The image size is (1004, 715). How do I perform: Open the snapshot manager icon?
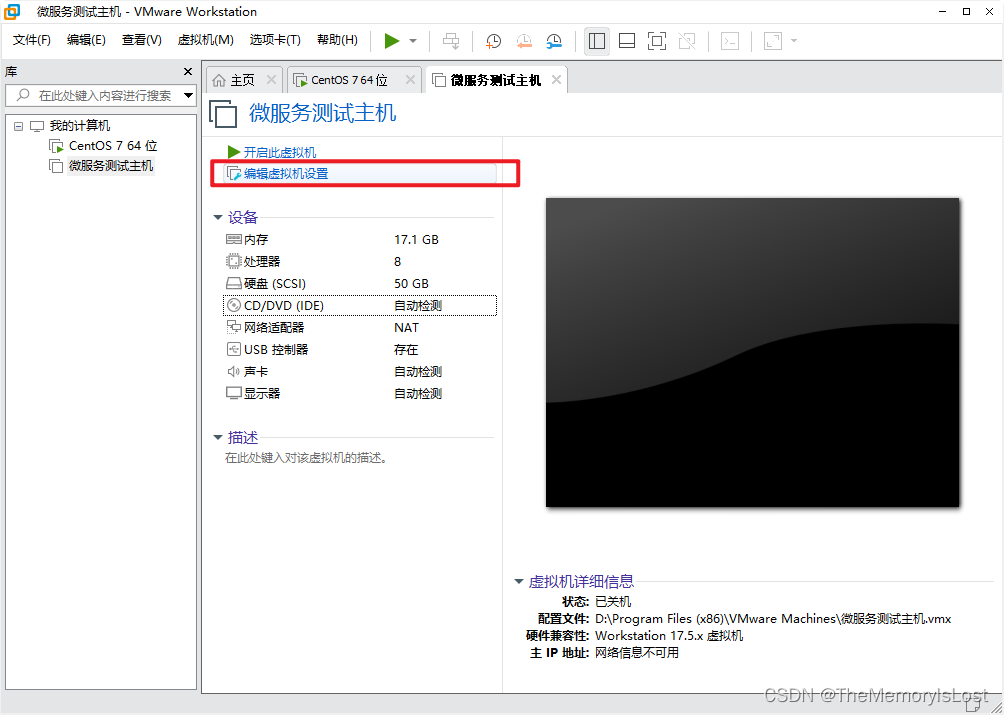click(554, 41)
